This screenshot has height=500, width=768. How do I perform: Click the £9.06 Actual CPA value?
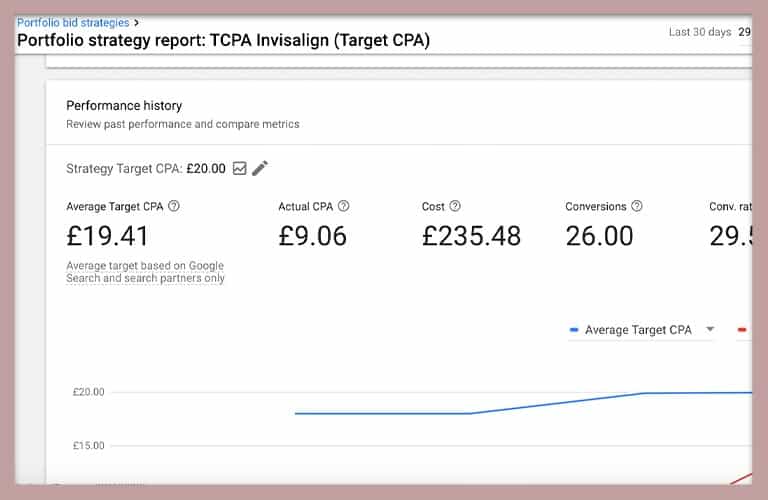pyautogui.click(x=314, y=236)
